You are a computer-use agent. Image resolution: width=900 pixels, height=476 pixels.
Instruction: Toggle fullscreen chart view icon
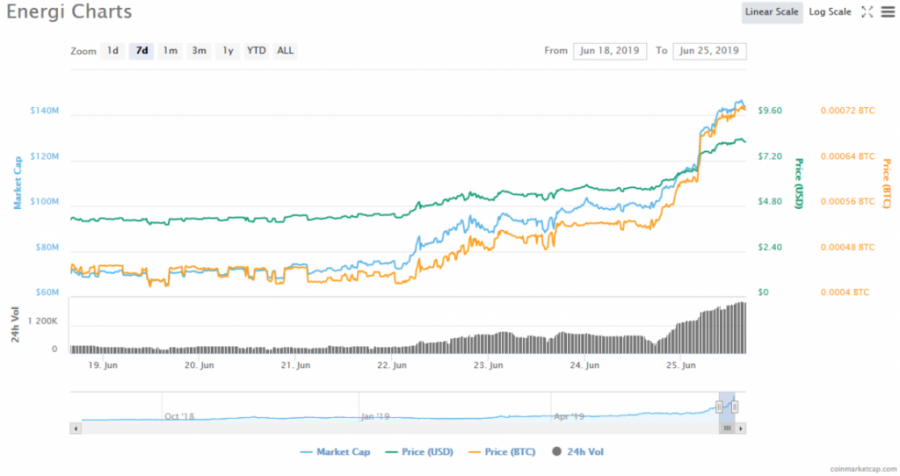point(867,12)
